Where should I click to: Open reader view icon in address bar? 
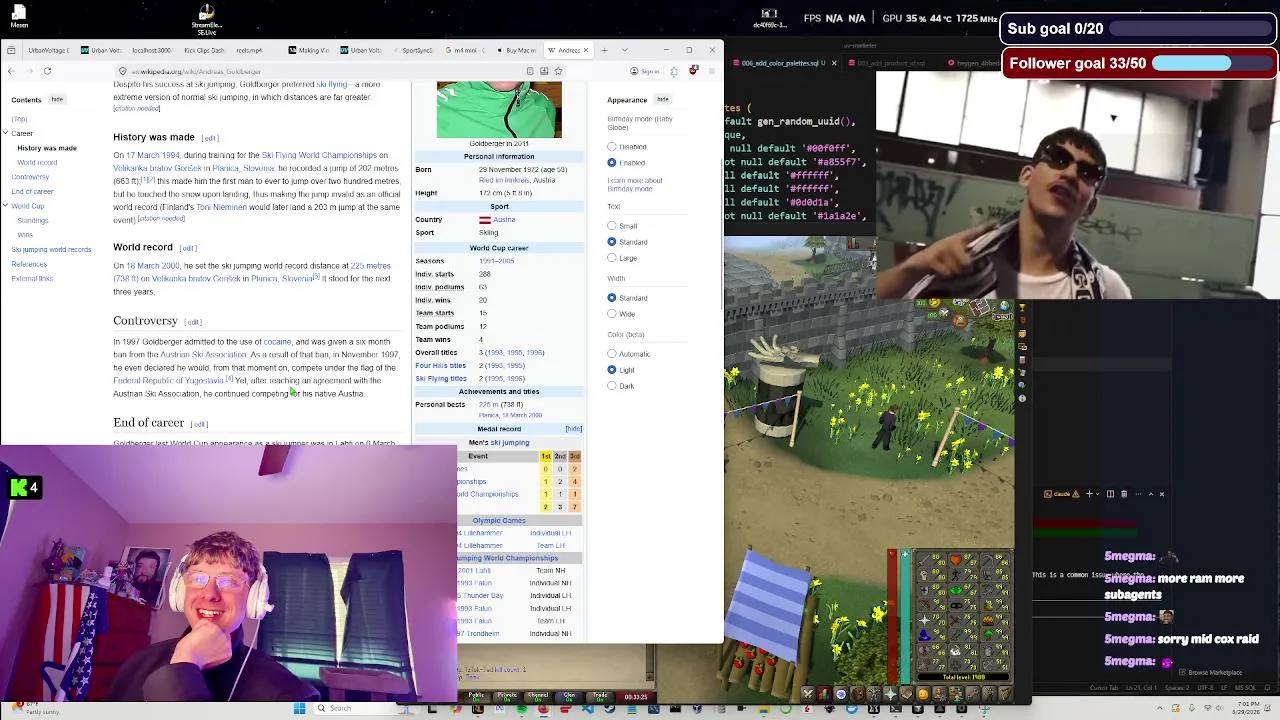[x=530, y=71]
